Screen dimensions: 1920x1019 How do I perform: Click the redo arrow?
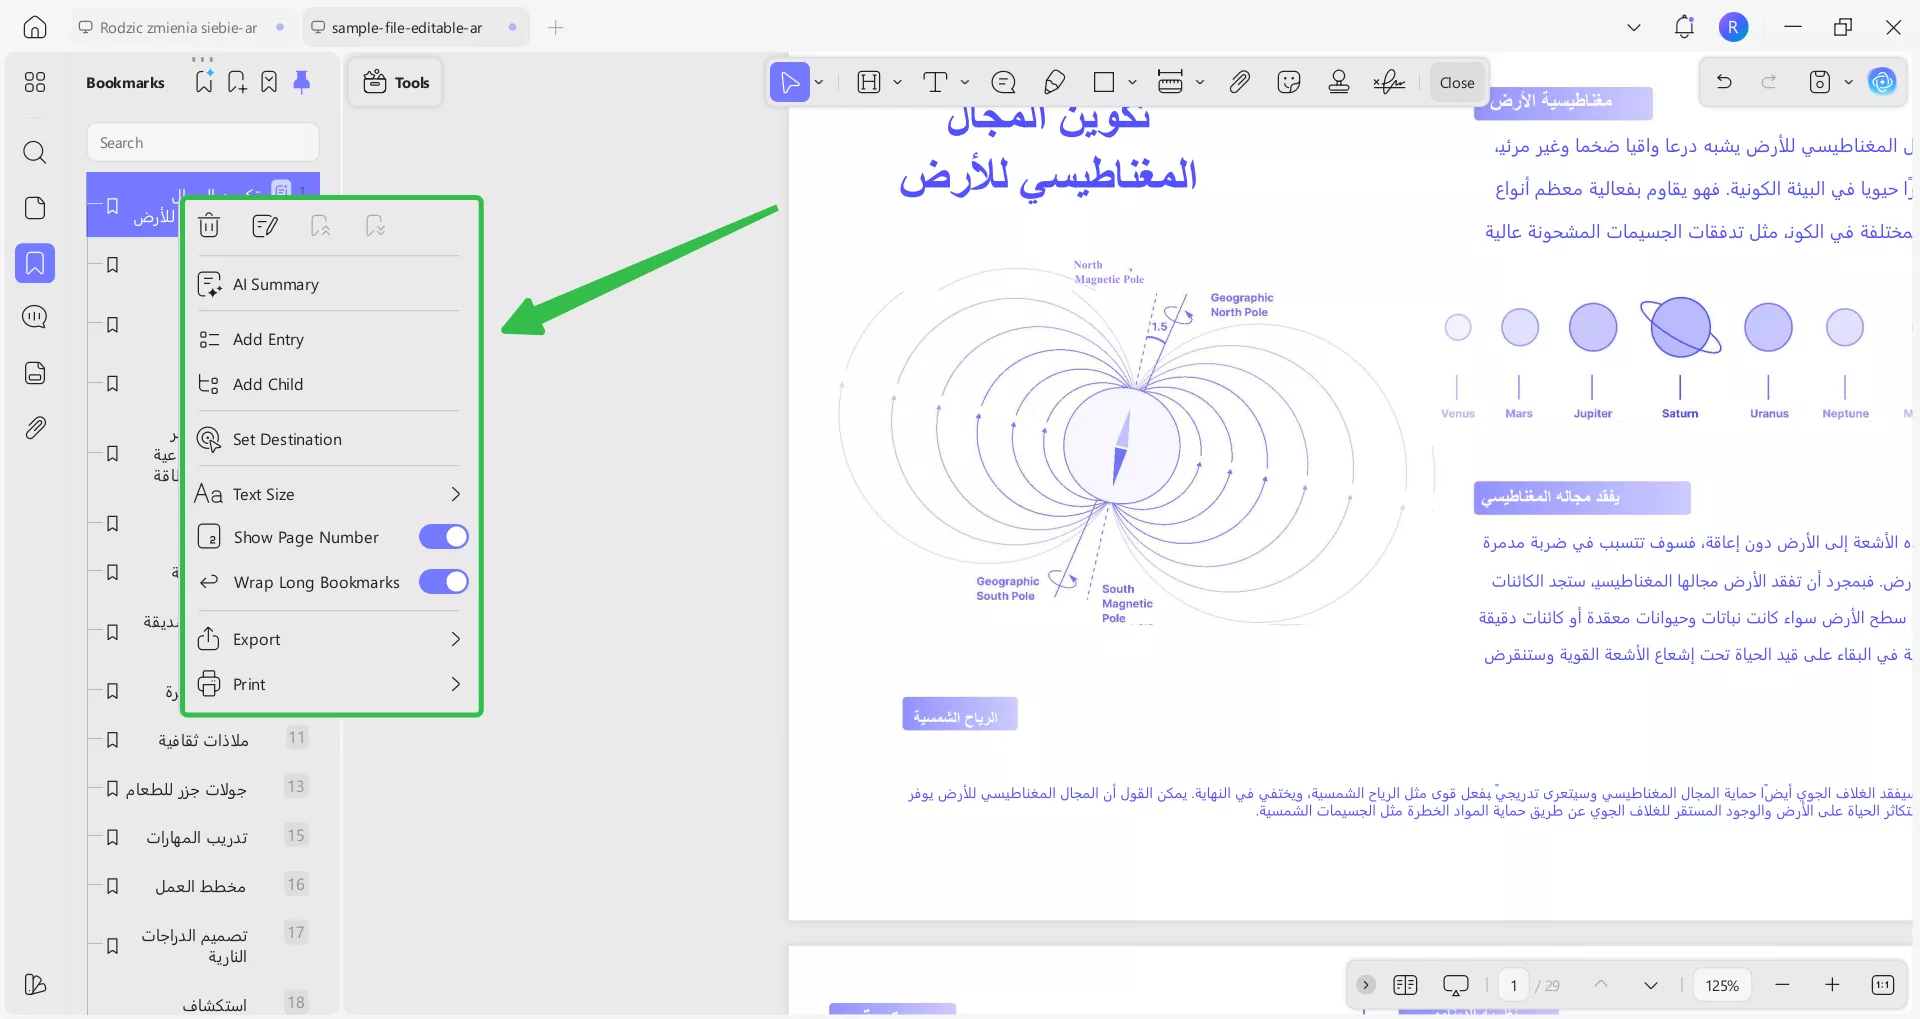point(1769,82)
